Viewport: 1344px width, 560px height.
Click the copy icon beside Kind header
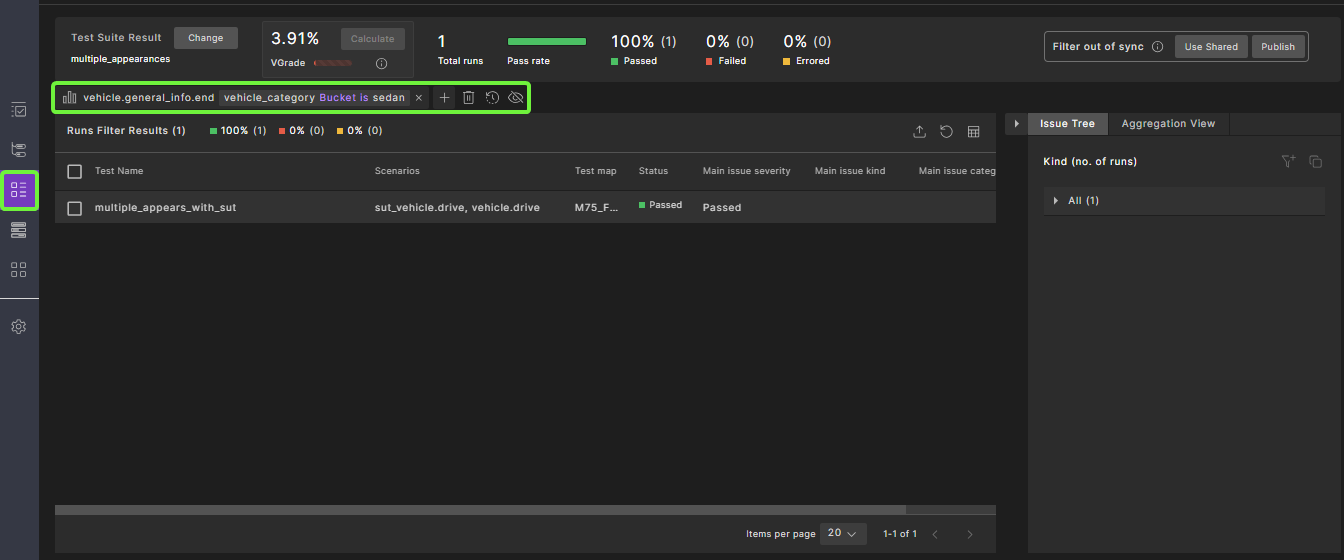pyautogui.click(x=1315, y=161)
